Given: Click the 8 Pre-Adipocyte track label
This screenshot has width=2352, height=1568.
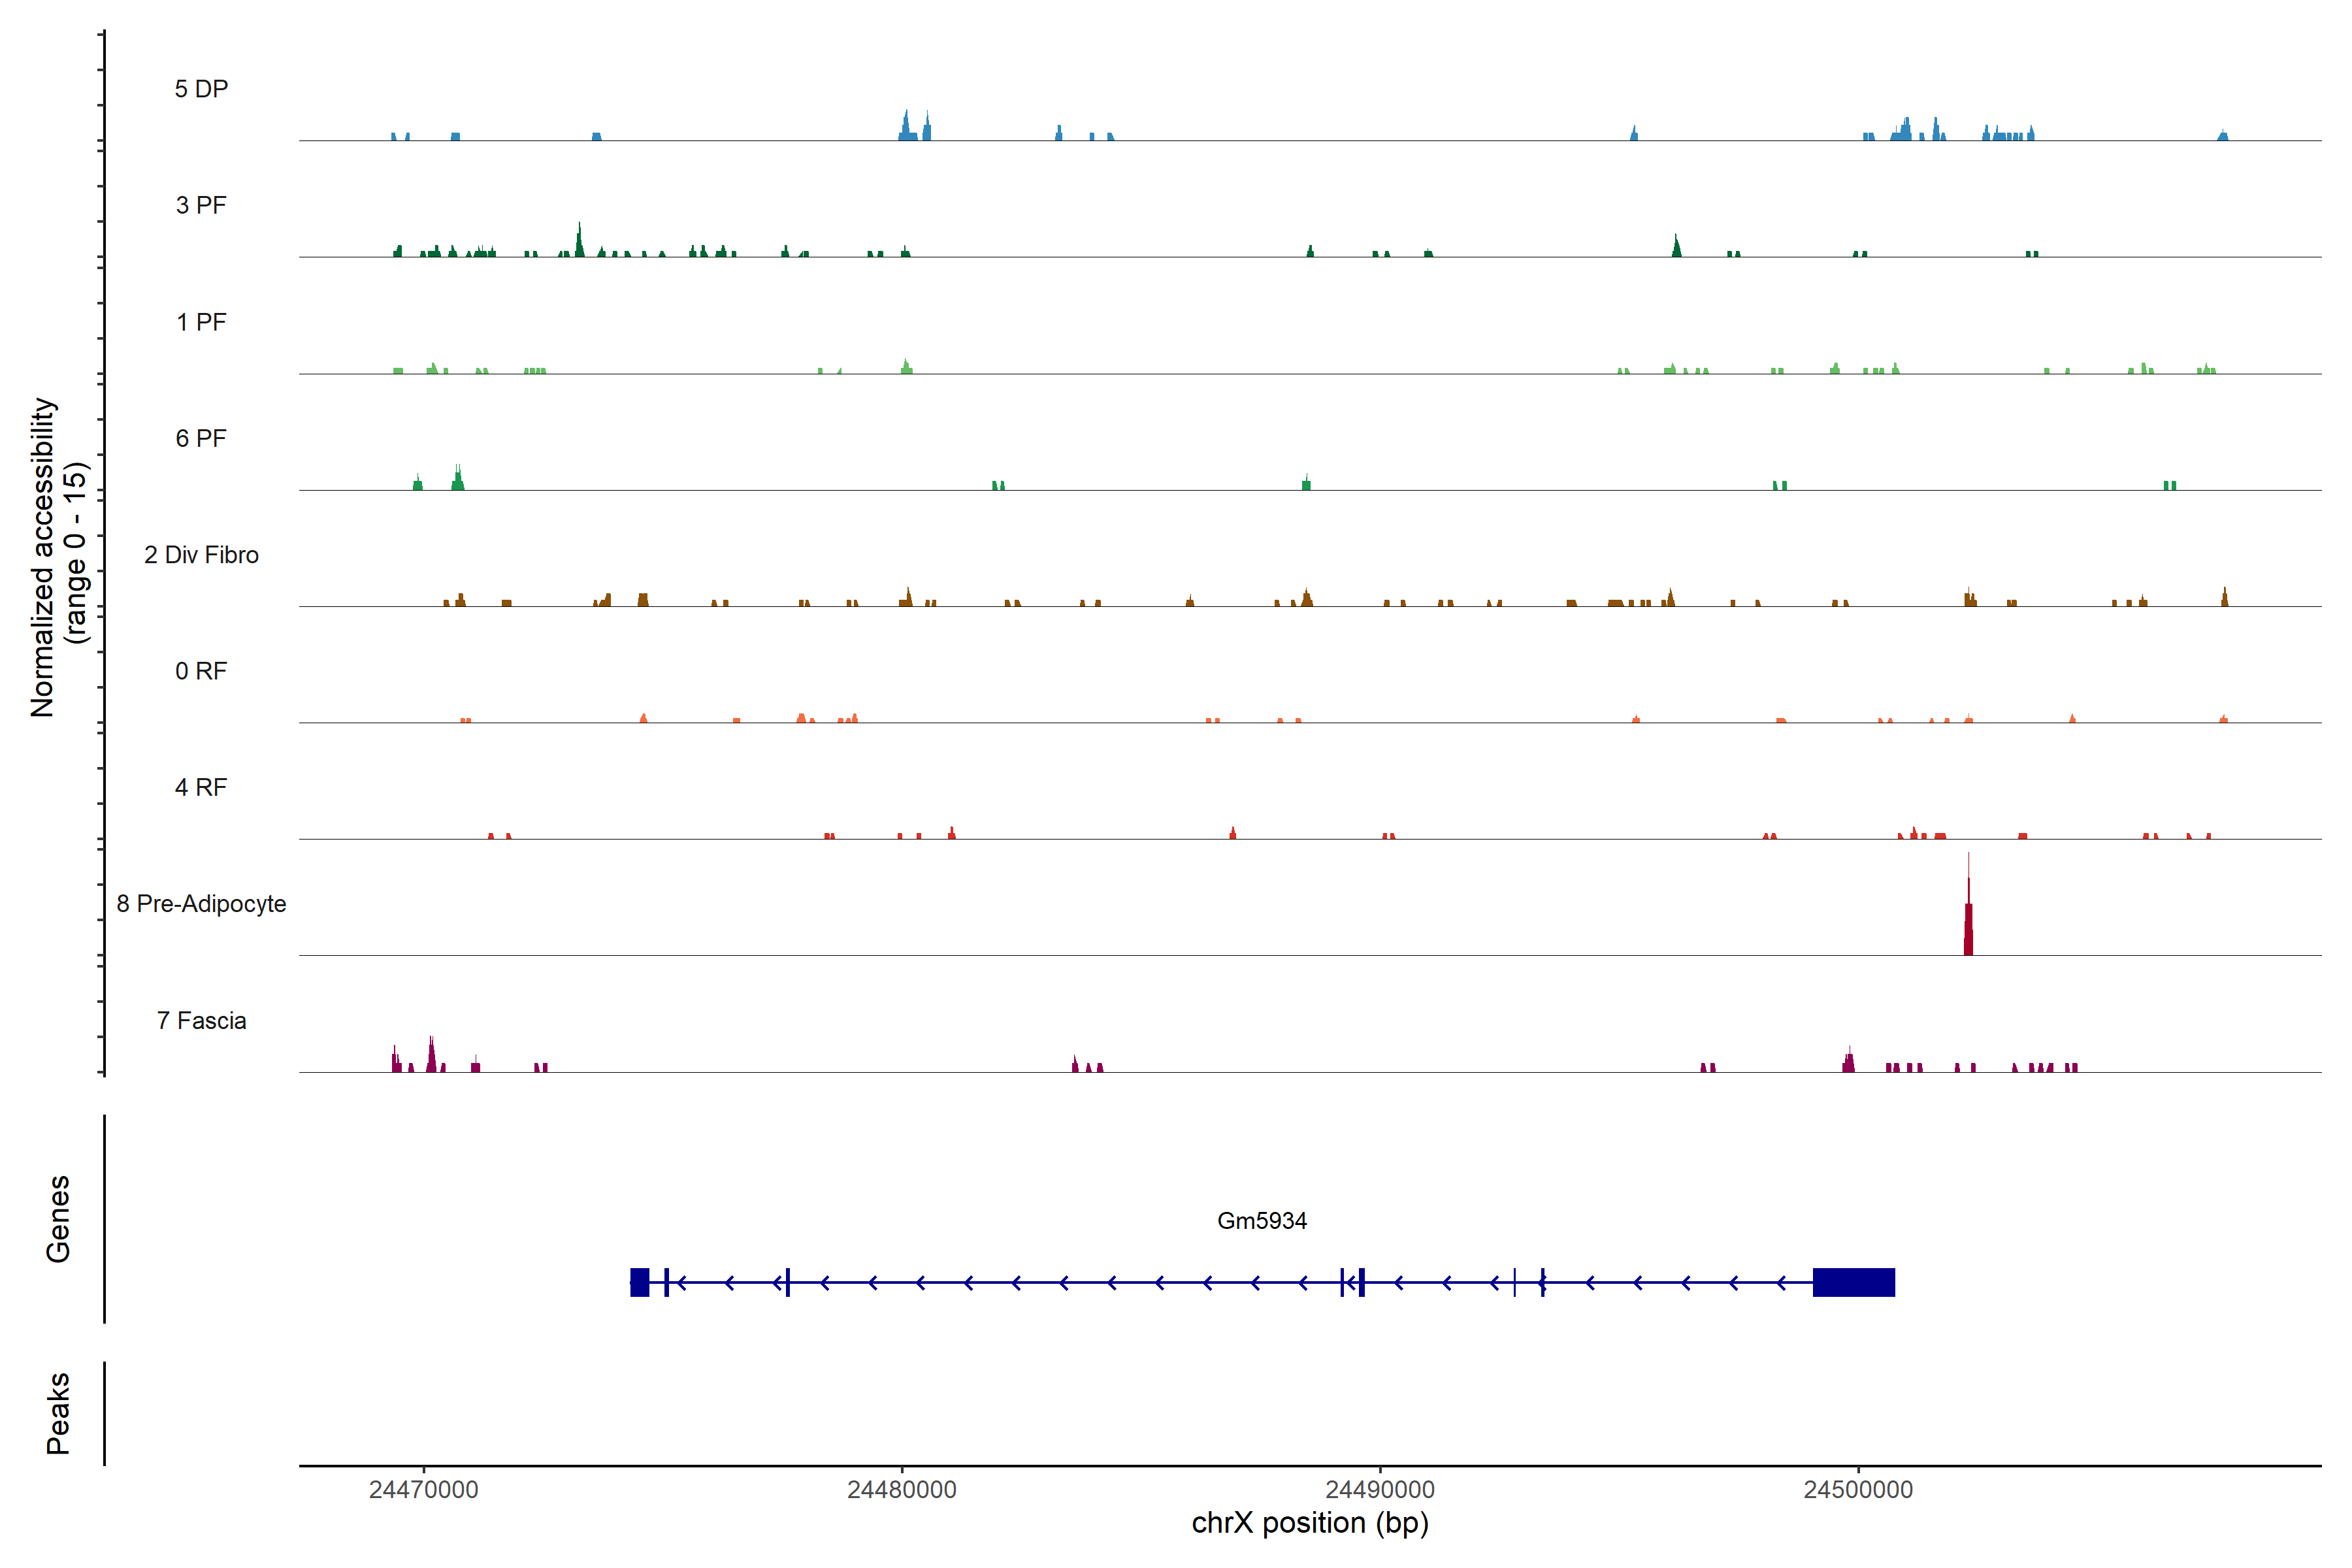Looking at the screenshot, I should (x=201, y=904).
